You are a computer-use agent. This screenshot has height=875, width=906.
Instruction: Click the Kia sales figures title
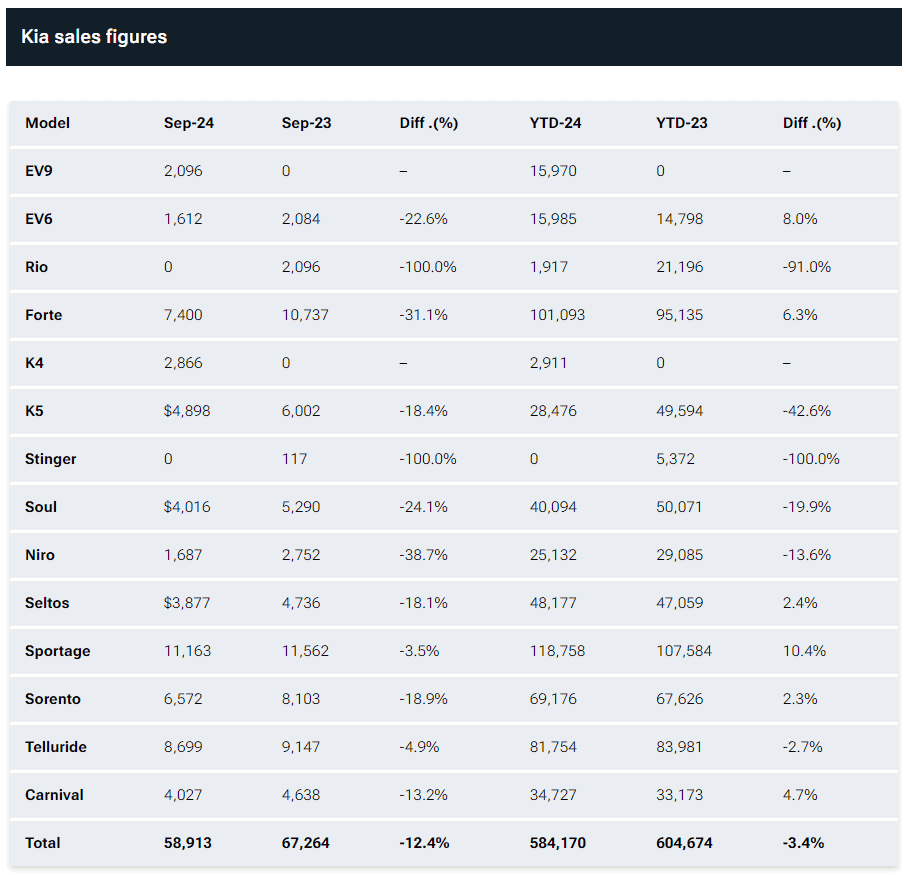click(x=94, y=37)
